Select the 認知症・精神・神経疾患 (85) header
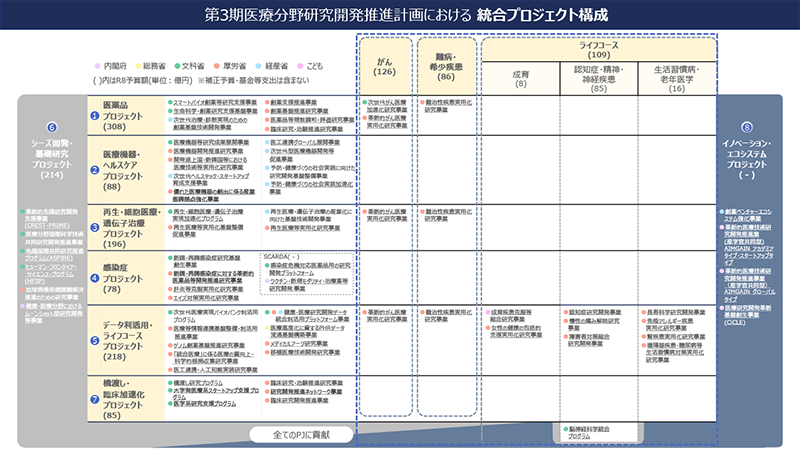 point(598,79)
